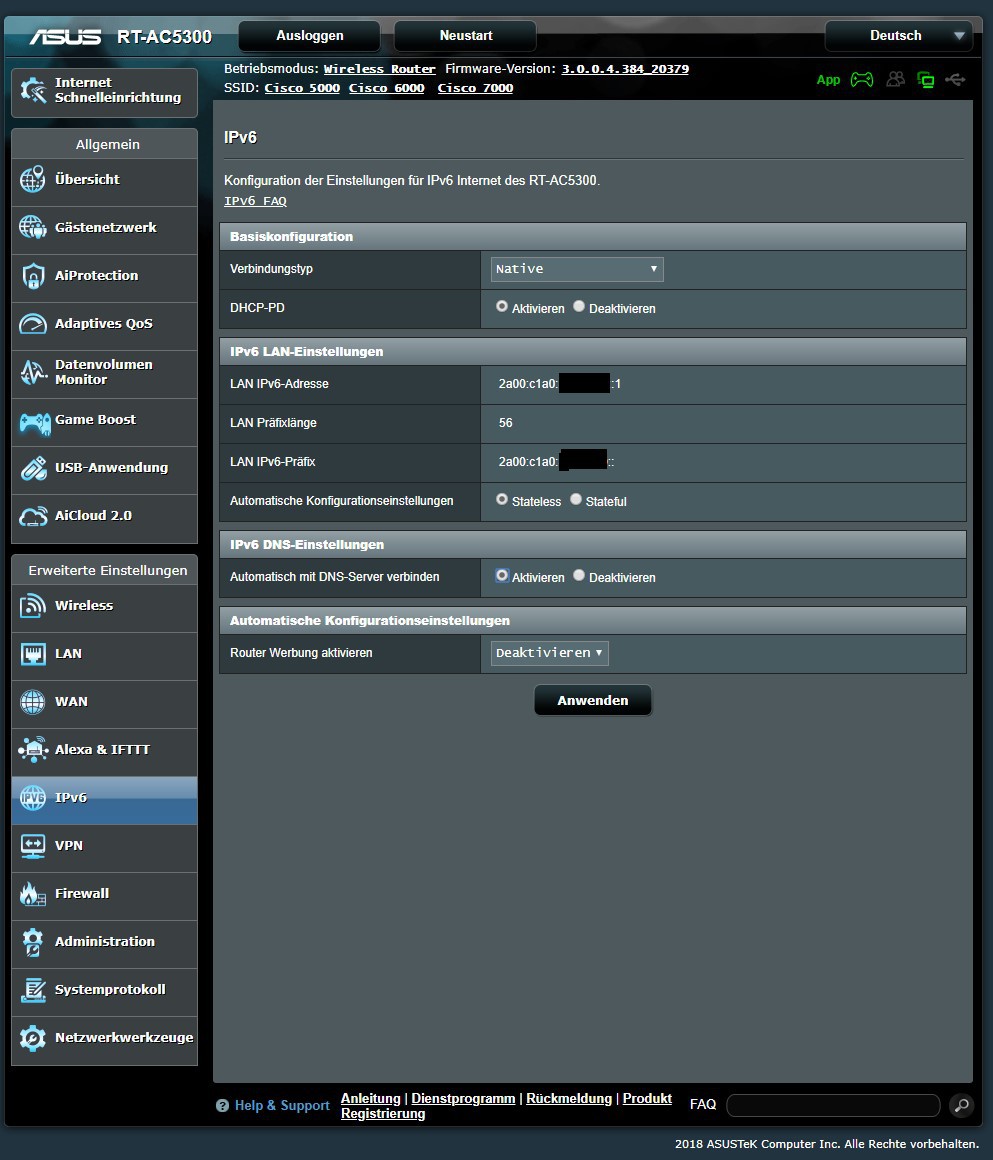993x1160 pixels.
Task: Go to the Wireless settings menu
Action: (x=84, y=606)
